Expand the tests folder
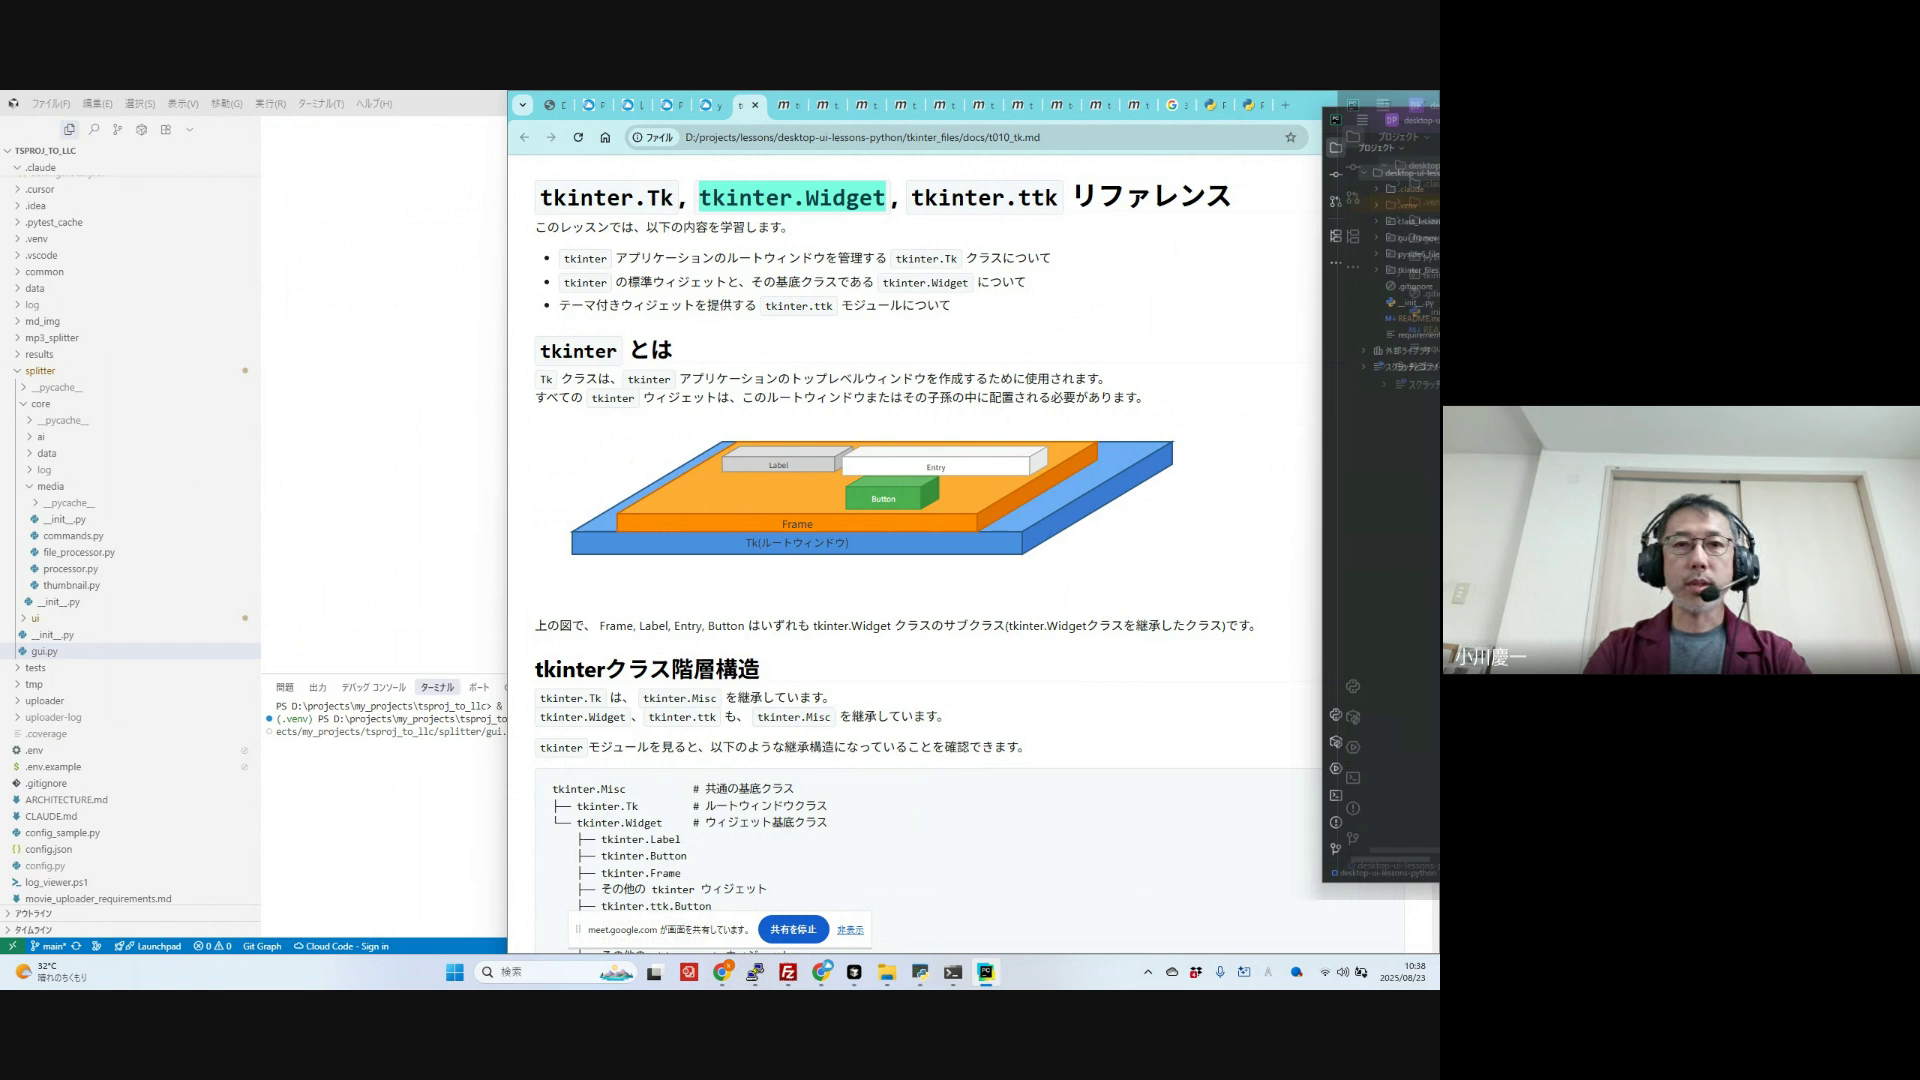Viewport: 1920px width, 1080px height. tap(35, 668)
